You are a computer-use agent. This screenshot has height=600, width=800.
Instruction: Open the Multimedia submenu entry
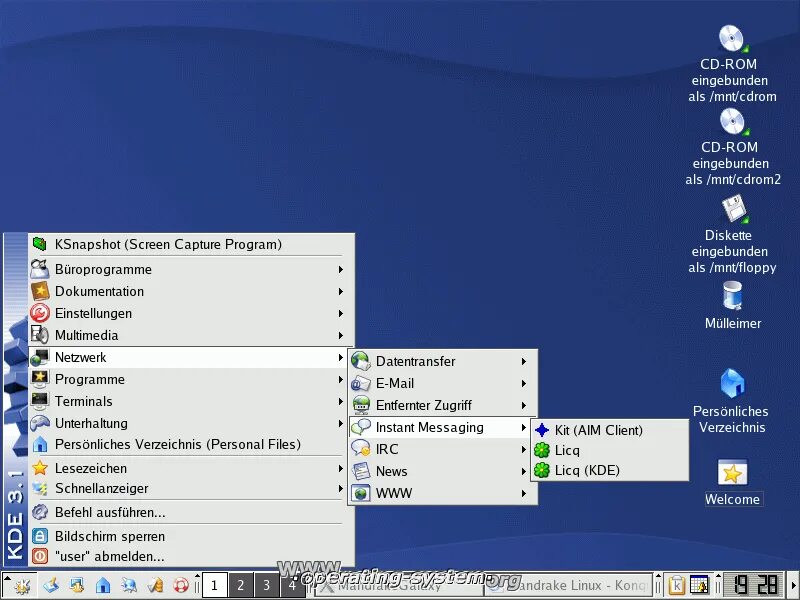pyautogui.click(x=191, y=335)
